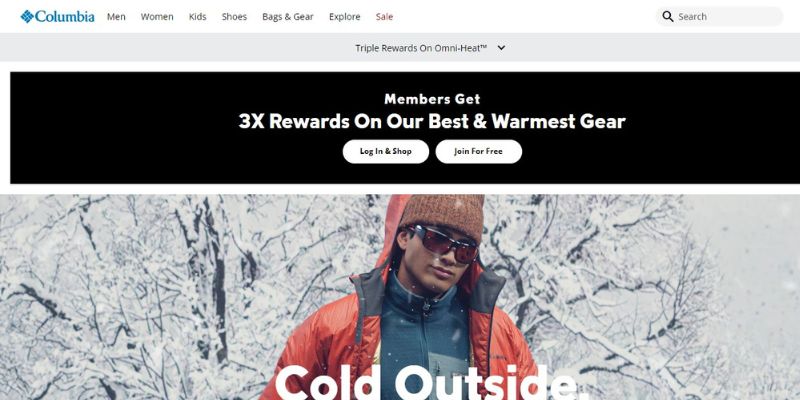Select the Explore menu item

[x=344, y=16]
